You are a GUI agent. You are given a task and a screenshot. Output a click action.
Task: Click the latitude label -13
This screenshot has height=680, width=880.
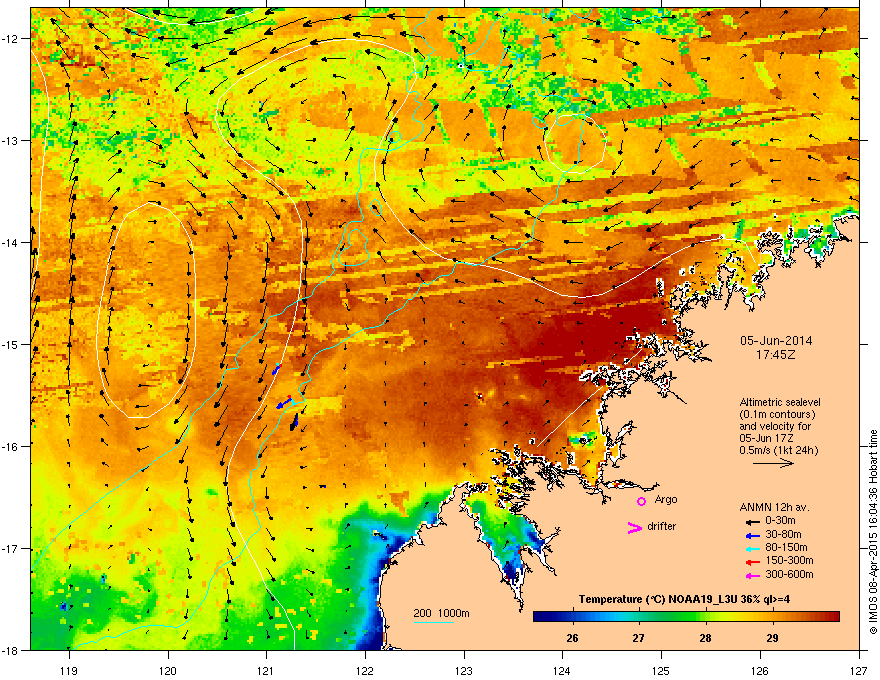tap(11, 140)
